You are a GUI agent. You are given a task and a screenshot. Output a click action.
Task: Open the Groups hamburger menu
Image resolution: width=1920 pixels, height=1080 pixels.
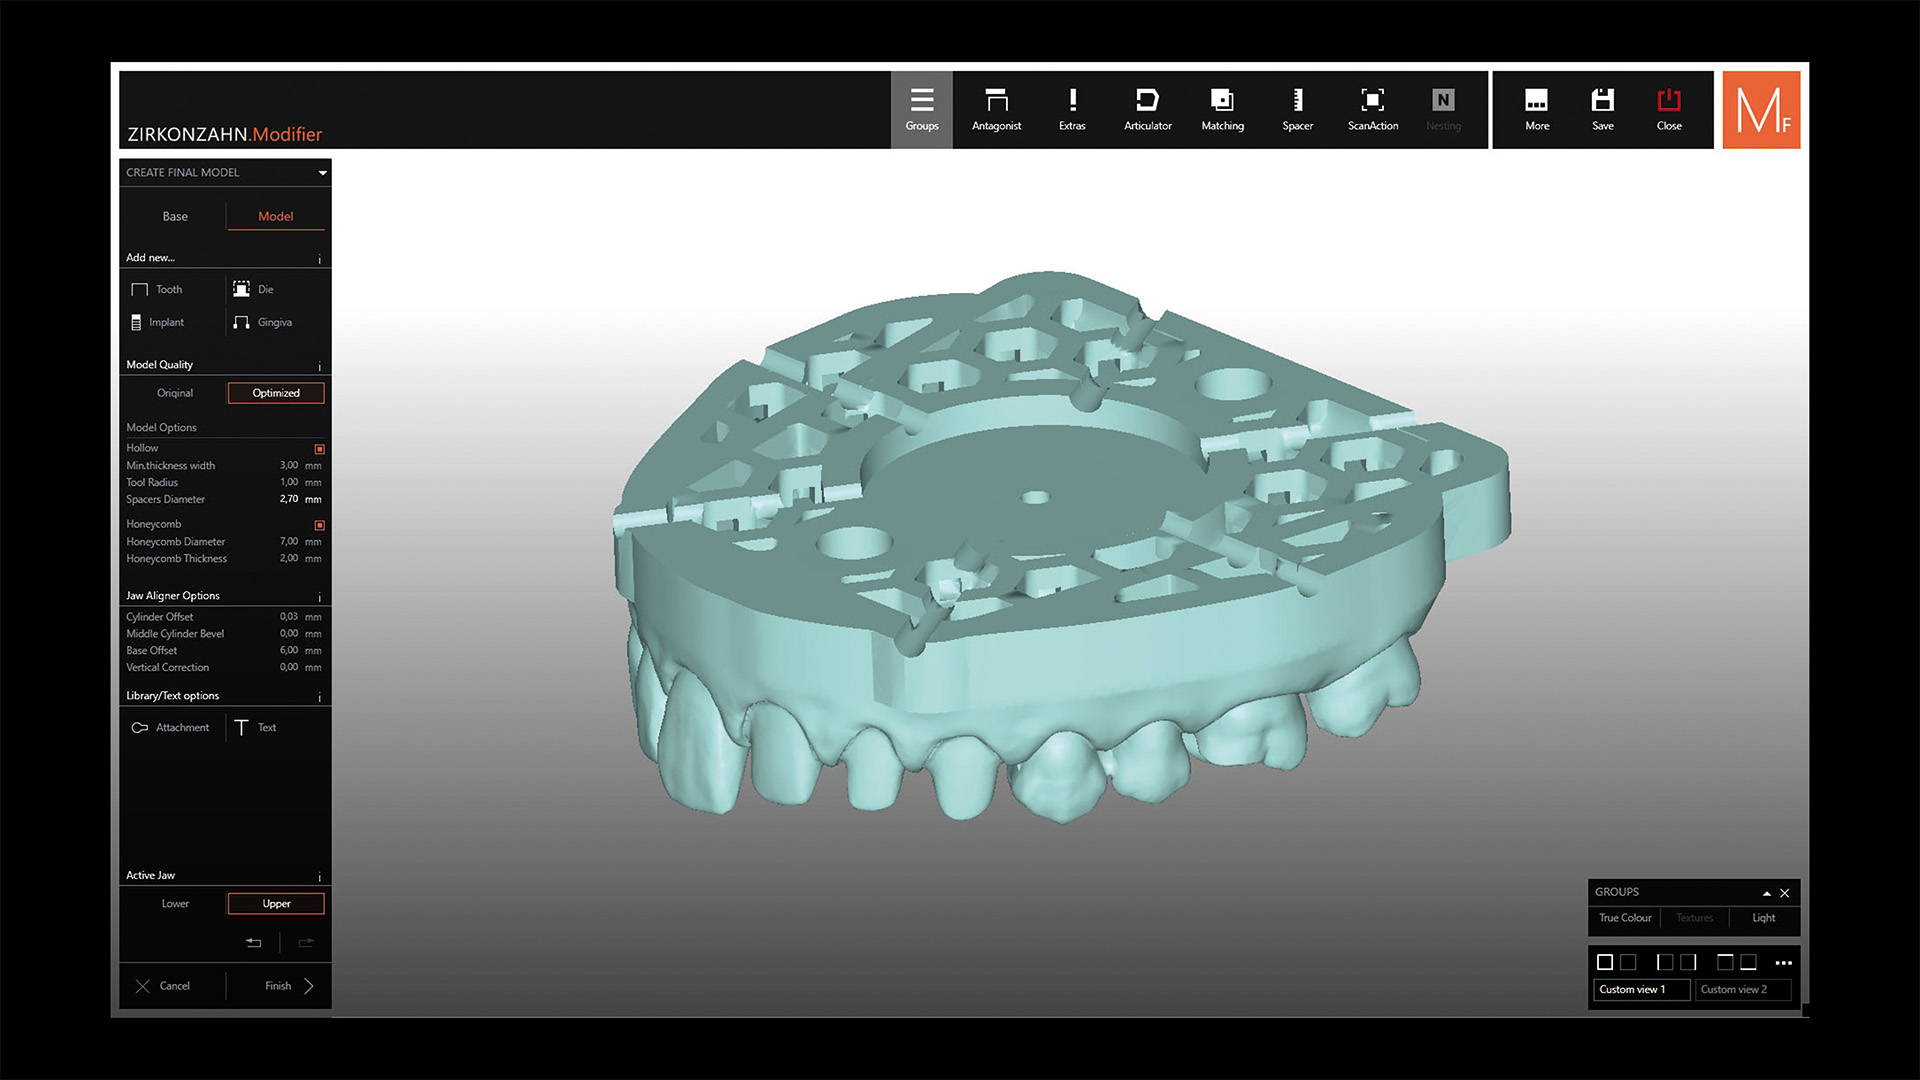tap(921, 101)
